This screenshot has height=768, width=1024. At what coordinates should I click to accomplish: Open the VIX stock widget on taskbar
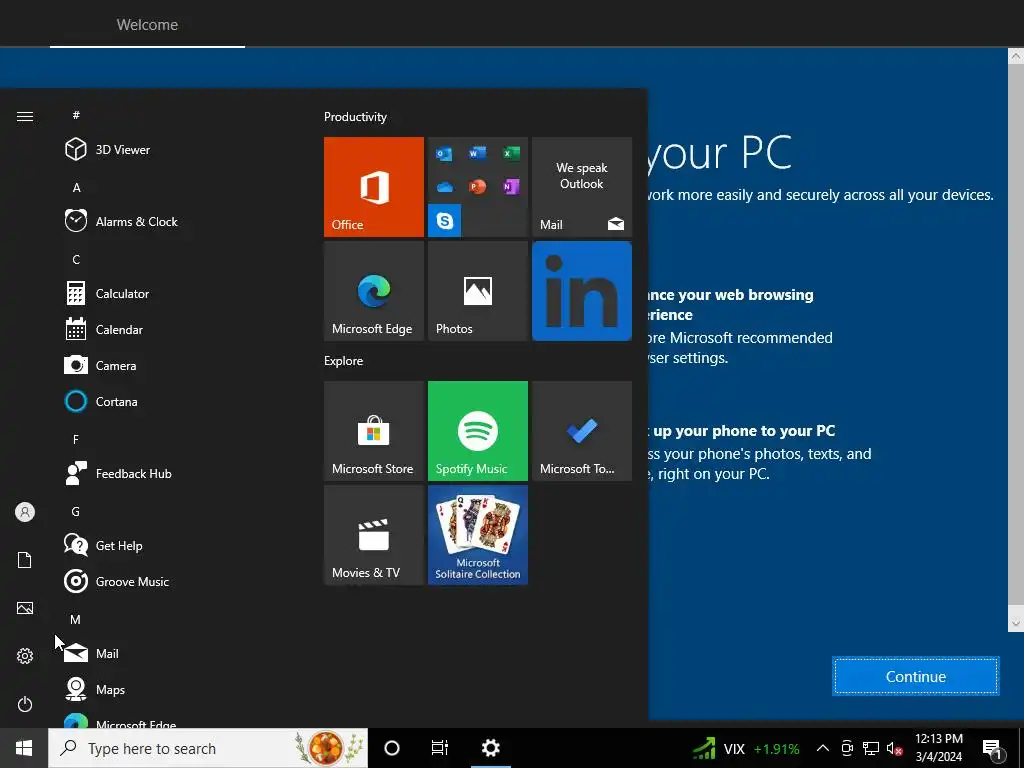(x=745, y=748)
